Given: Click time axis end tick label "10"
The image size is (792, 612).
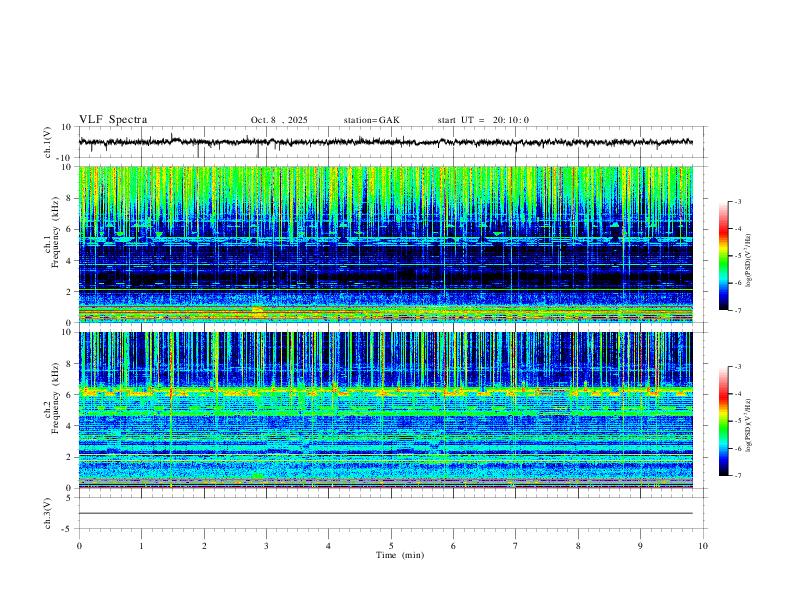Looking at the screenshot, I should click(703, 546).
